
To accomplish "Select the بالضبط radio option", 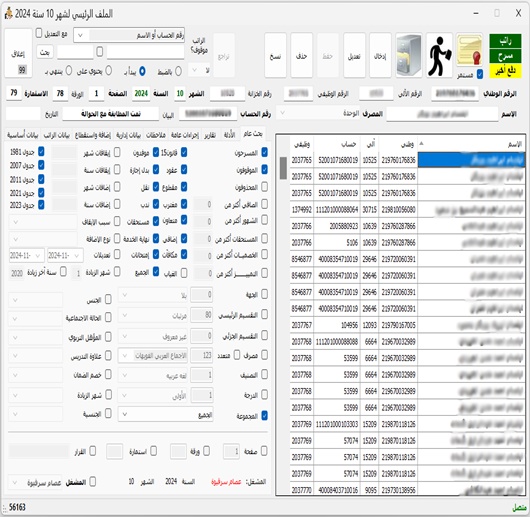I will coord(178,71).
